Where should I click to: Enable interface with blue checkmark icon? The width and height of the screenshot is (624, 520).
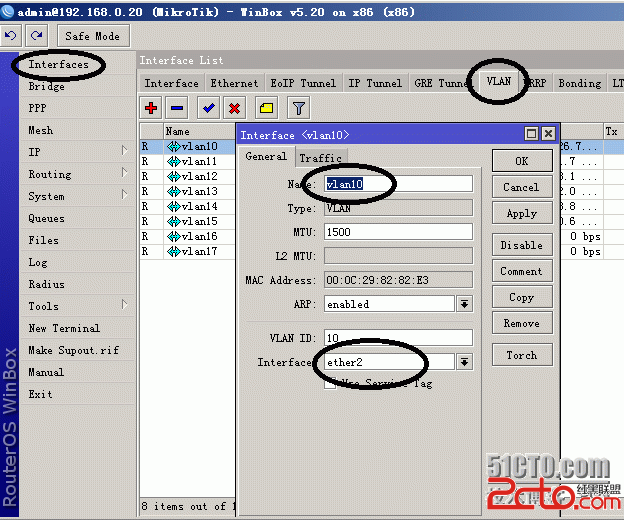209,108
